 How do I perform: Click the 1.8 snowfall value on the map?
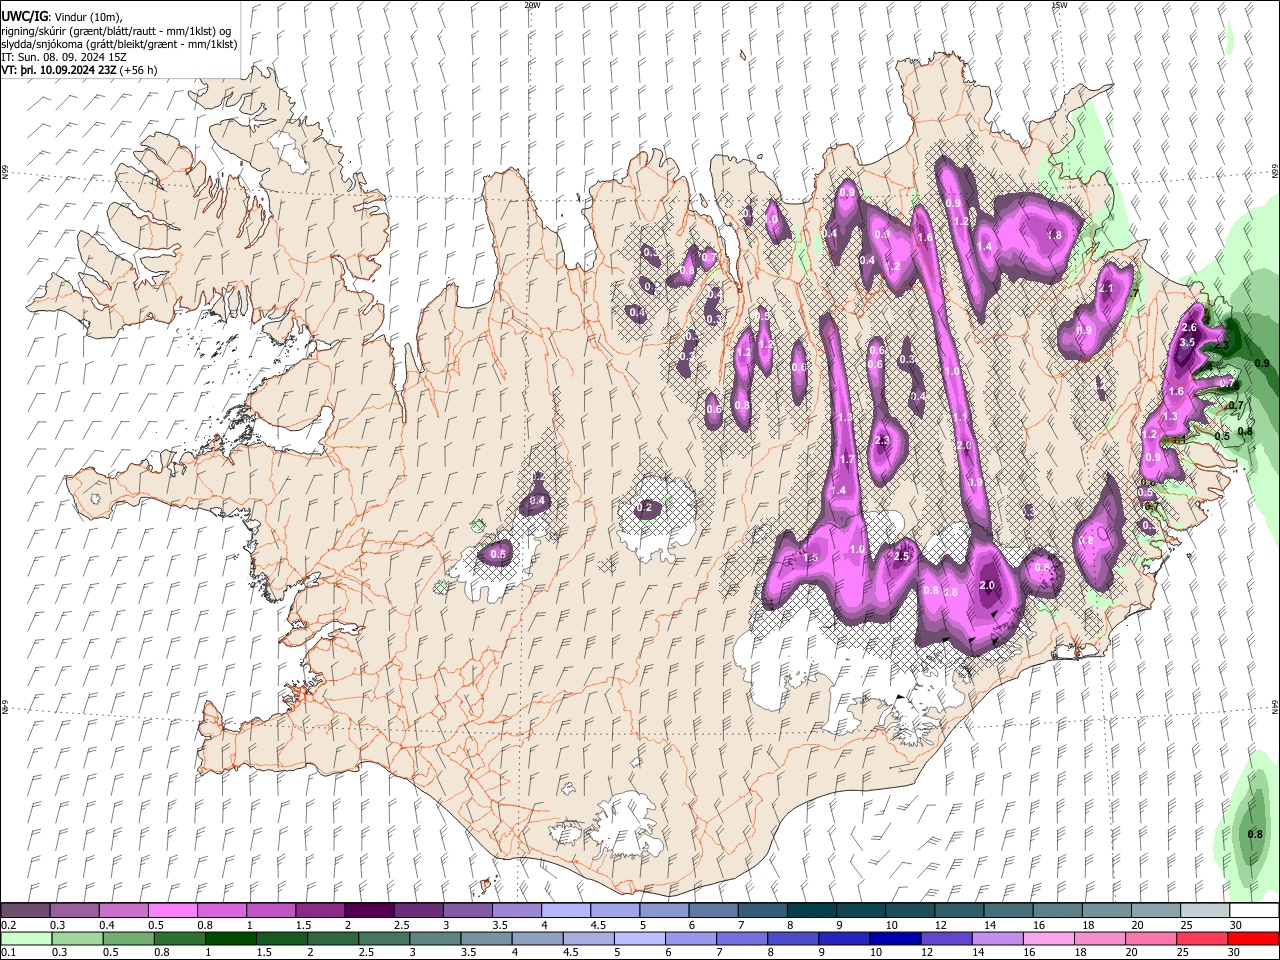1053,235
